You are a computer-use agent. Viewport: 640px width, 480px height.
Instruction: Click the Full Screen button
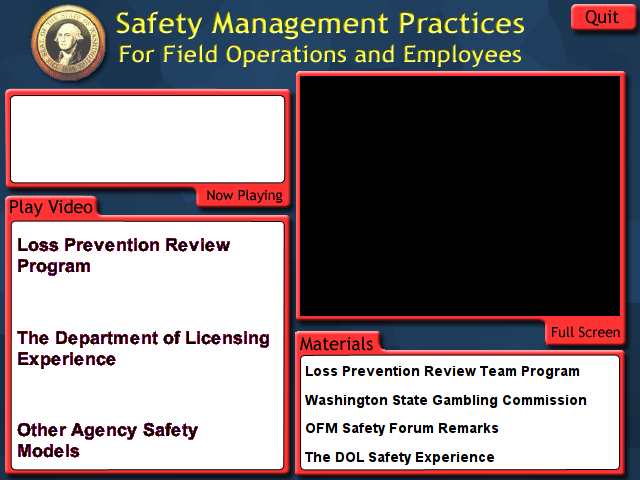click(x=585, y=333)
